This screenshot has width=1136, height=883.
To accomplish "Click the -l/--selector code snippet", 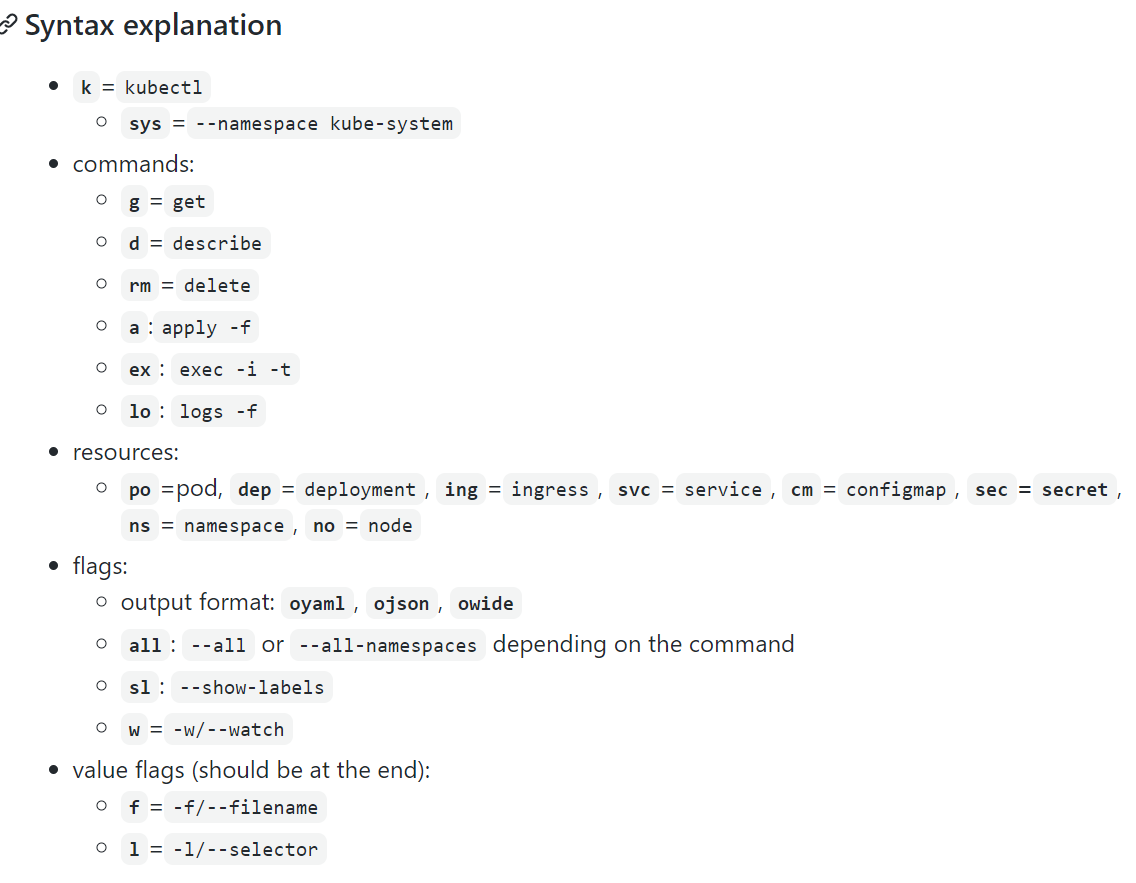I will point(245,850).
